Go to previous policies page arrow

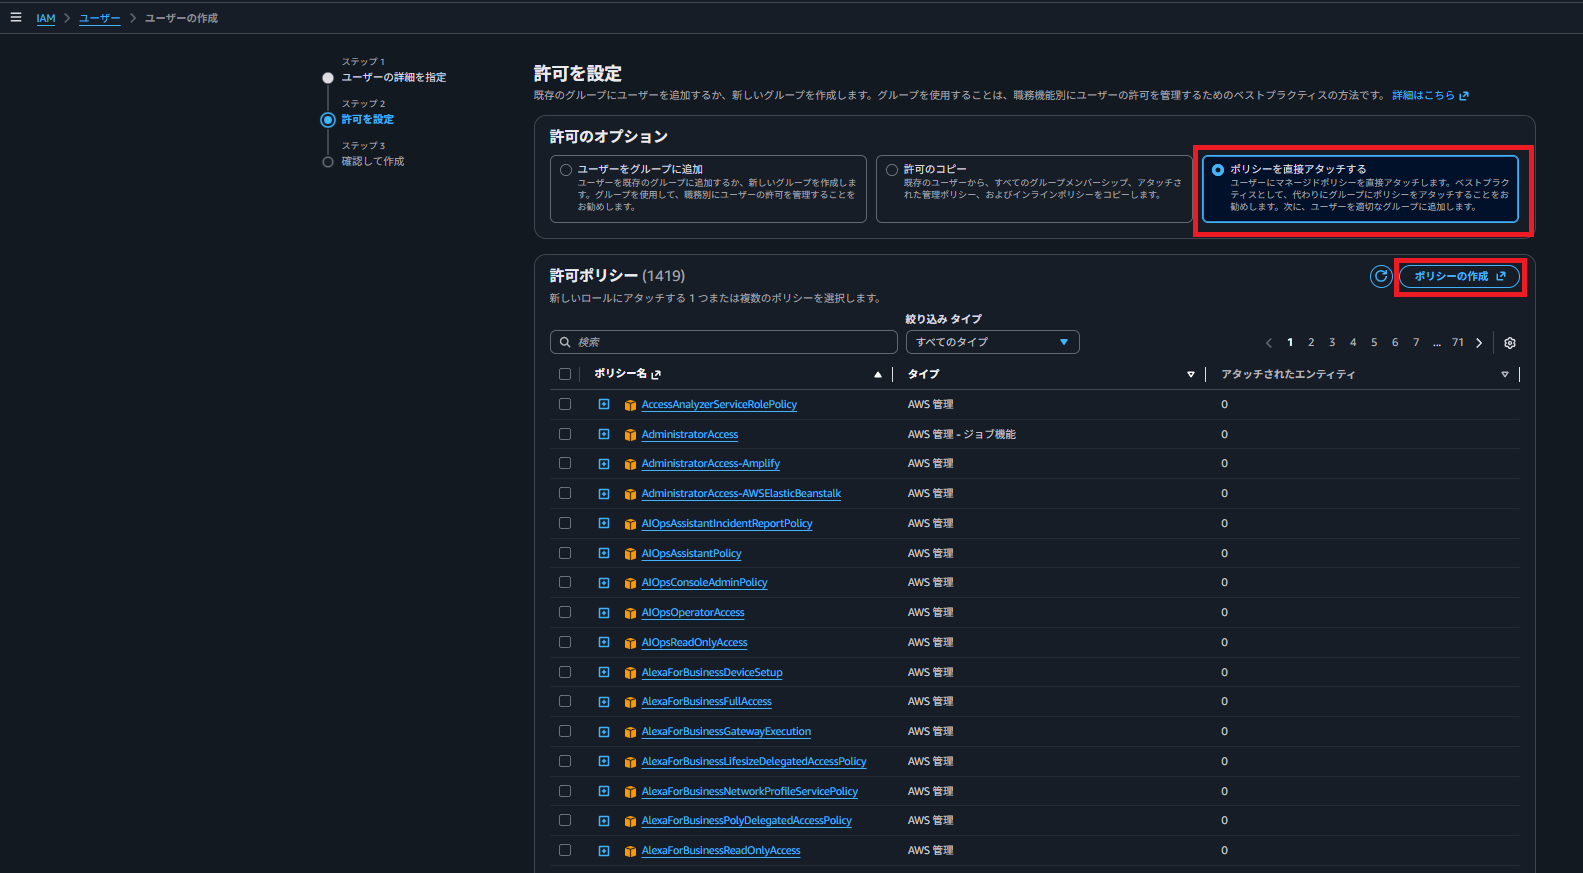click(1269, 343)
